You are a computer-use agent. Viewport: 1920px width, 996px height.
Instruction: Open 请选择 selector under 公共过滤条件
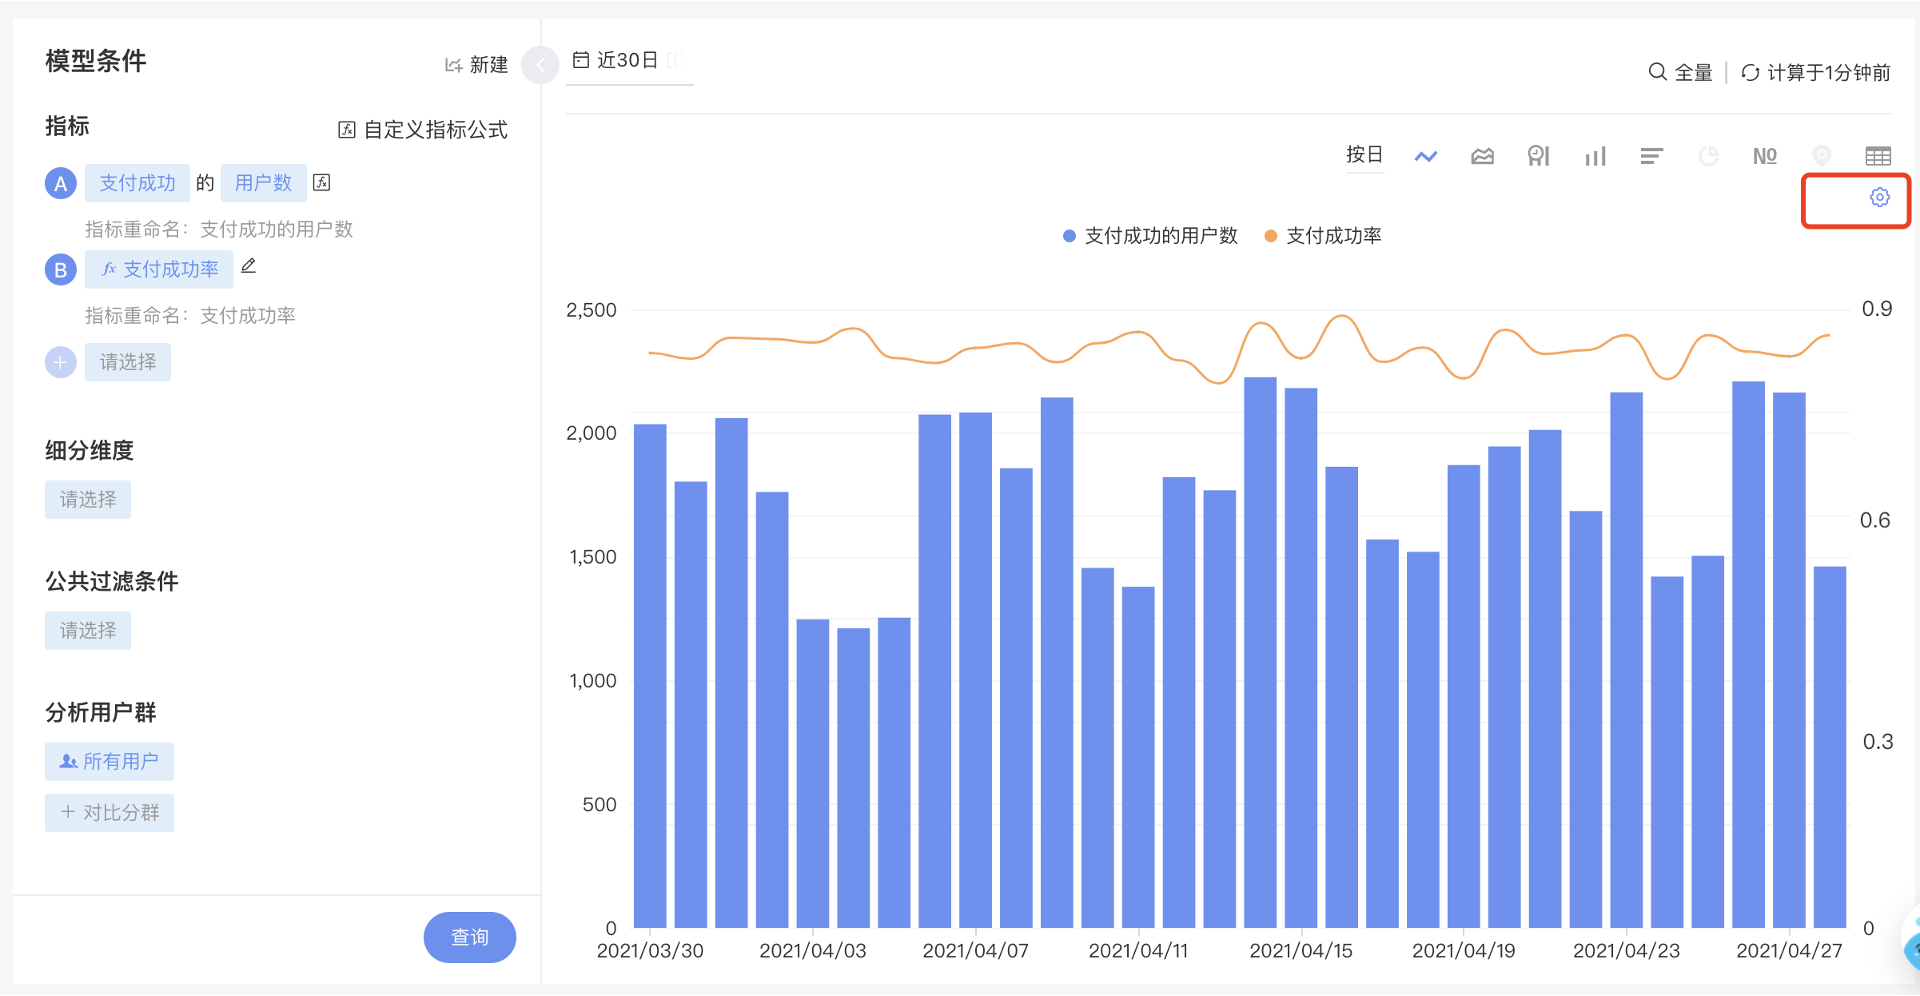(87, 631)
